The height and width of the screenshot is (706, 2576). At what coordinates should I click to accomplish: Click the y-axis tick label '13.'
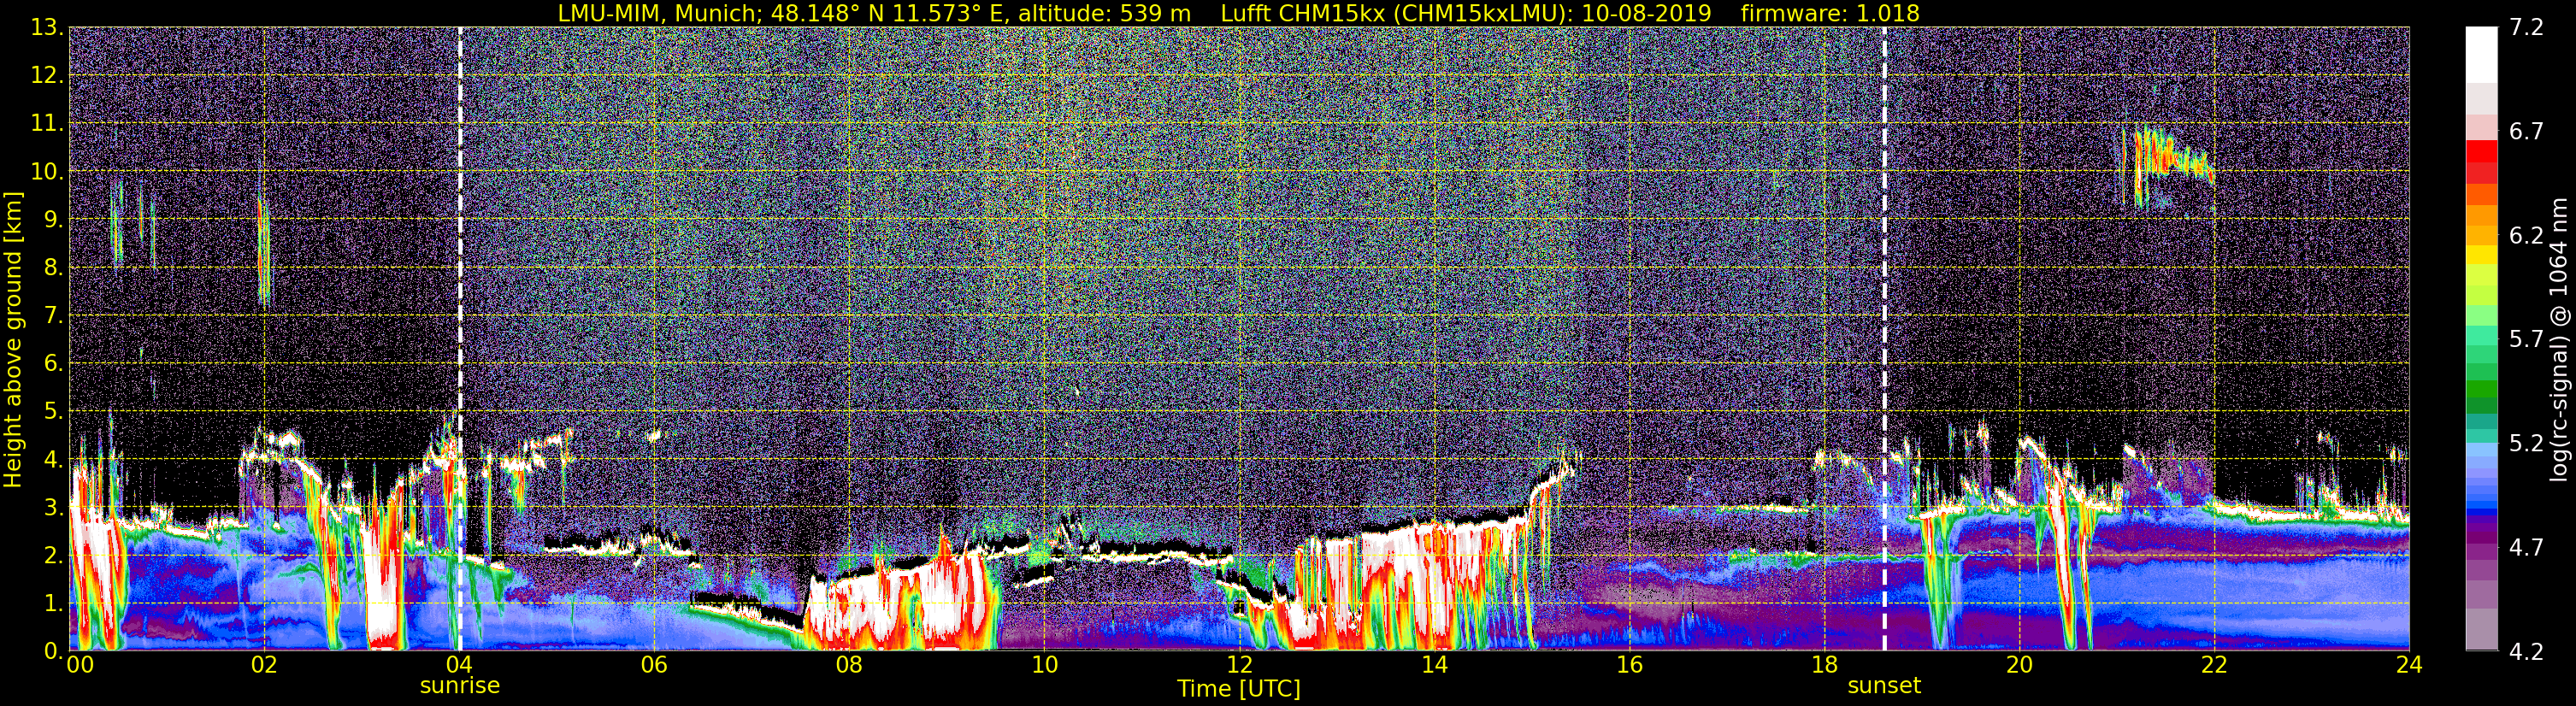coord(47,28)
